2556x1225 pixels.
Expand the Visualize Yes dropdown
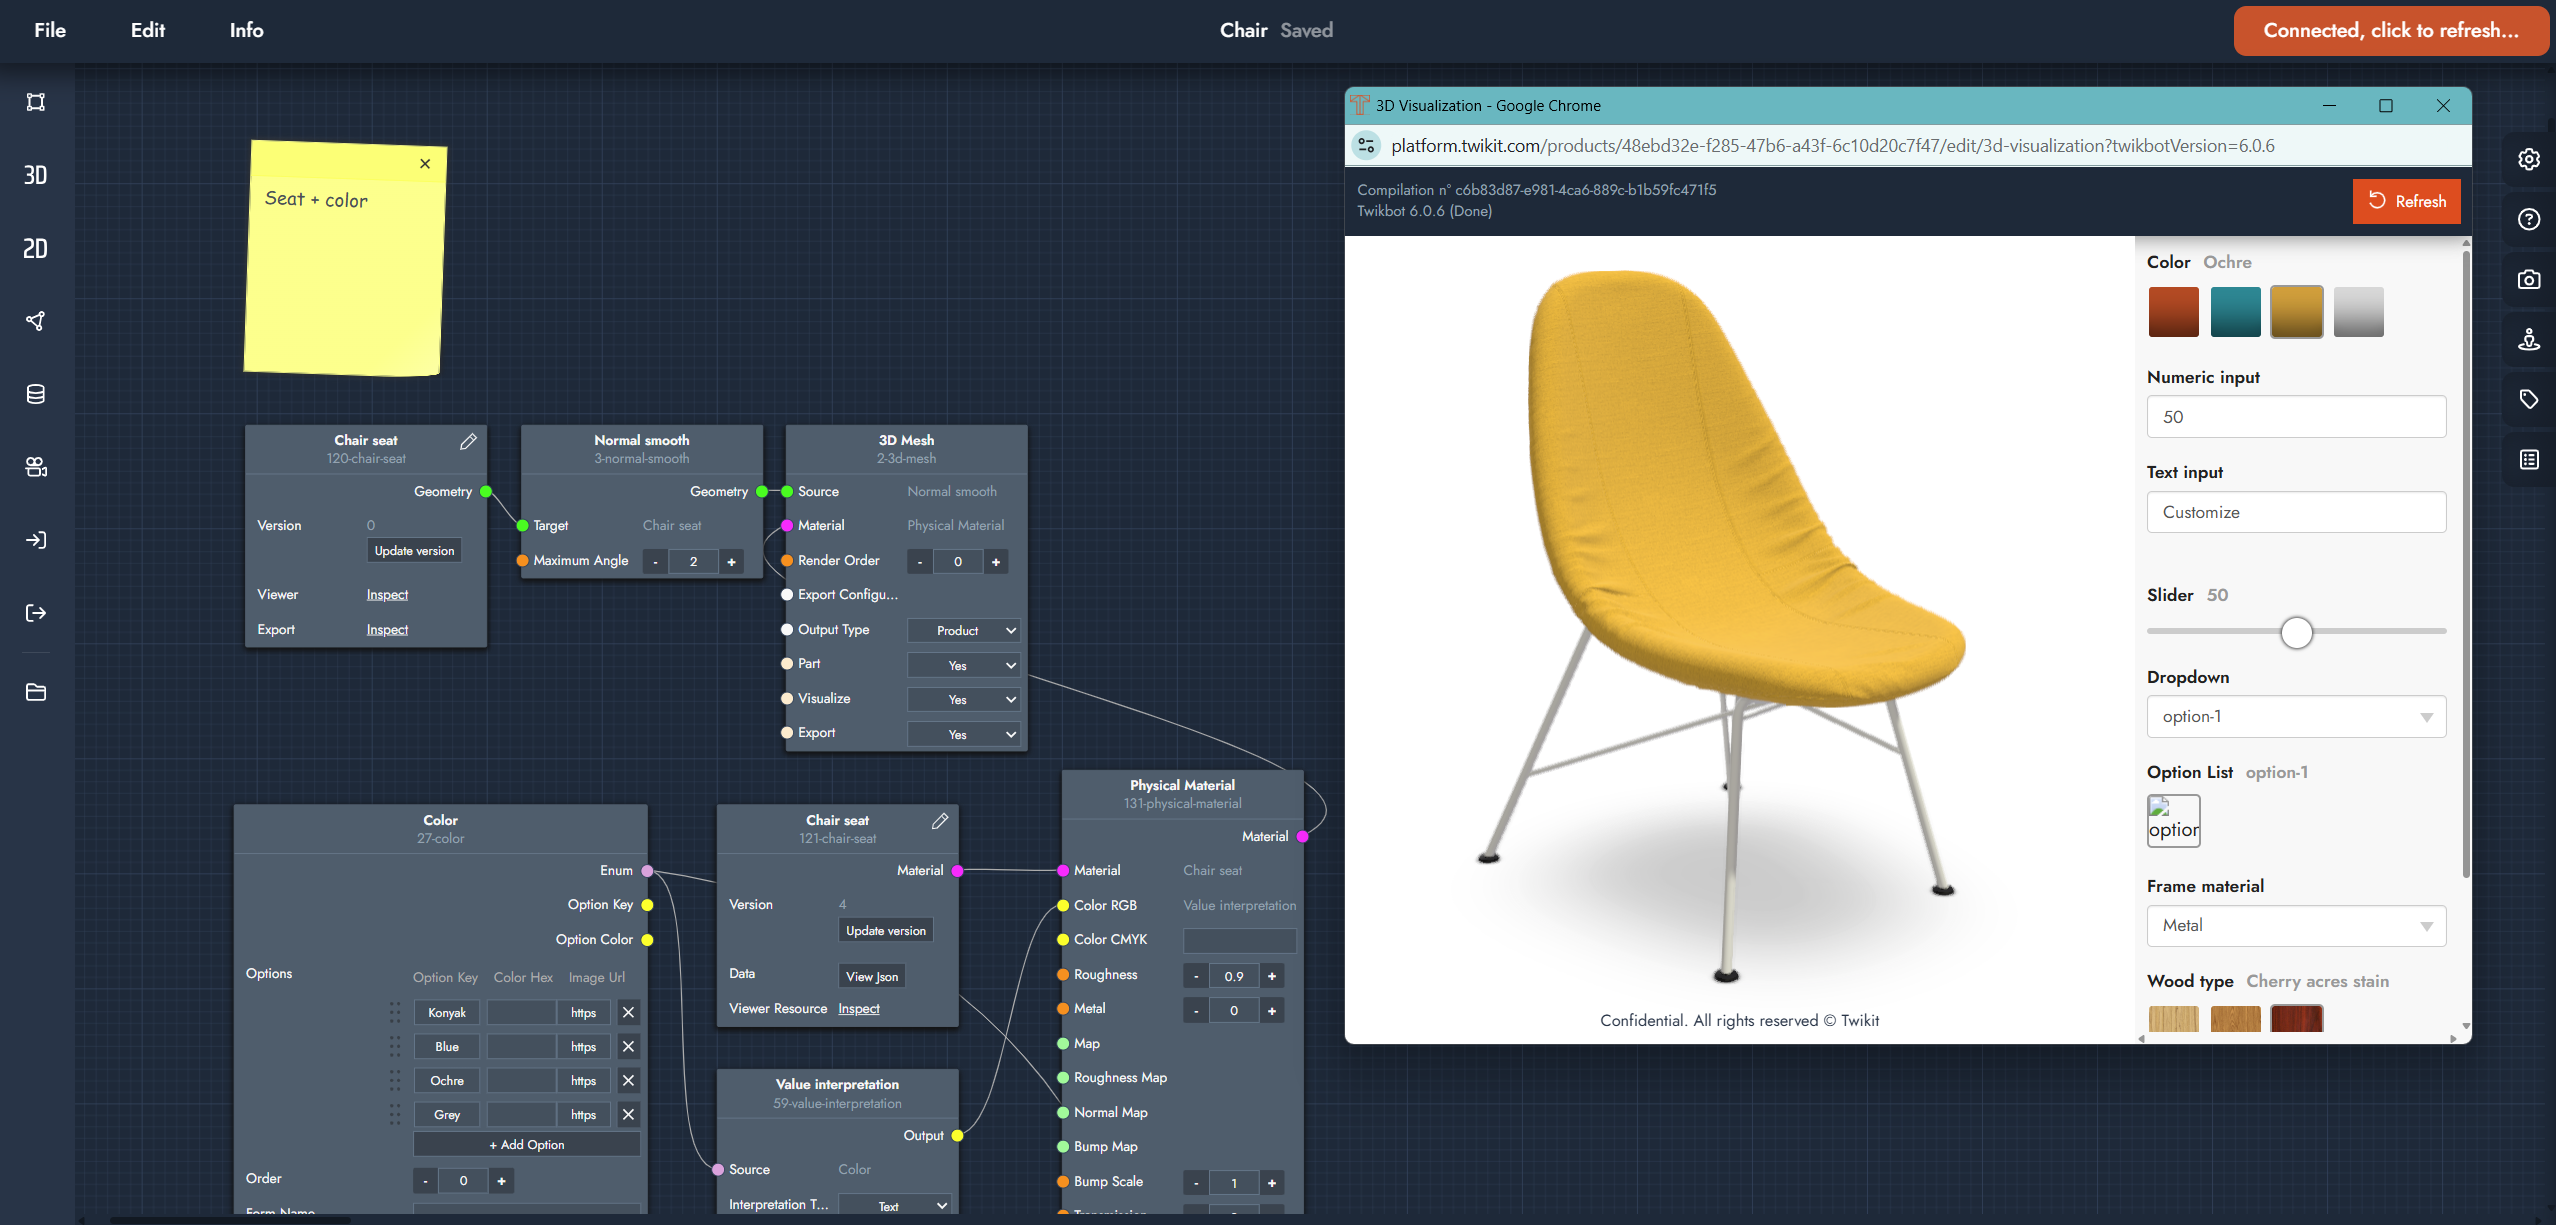964,700
